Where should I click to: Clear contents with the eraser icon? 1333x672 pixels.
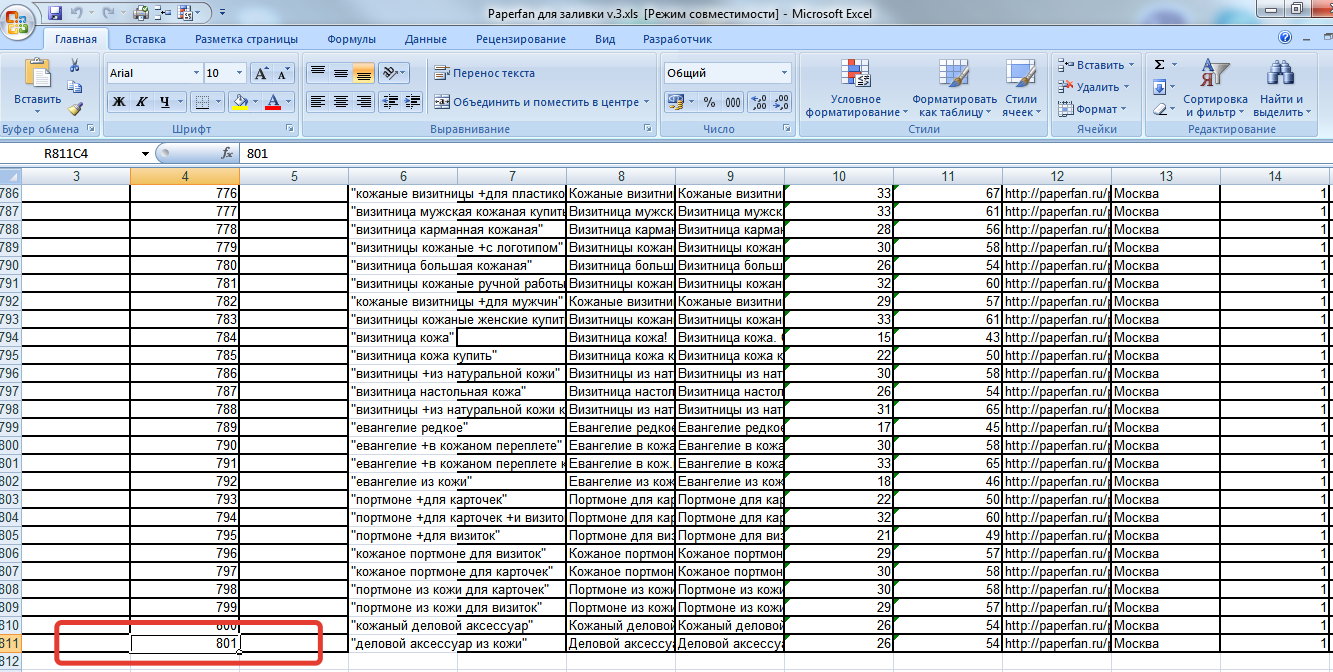1159,109
